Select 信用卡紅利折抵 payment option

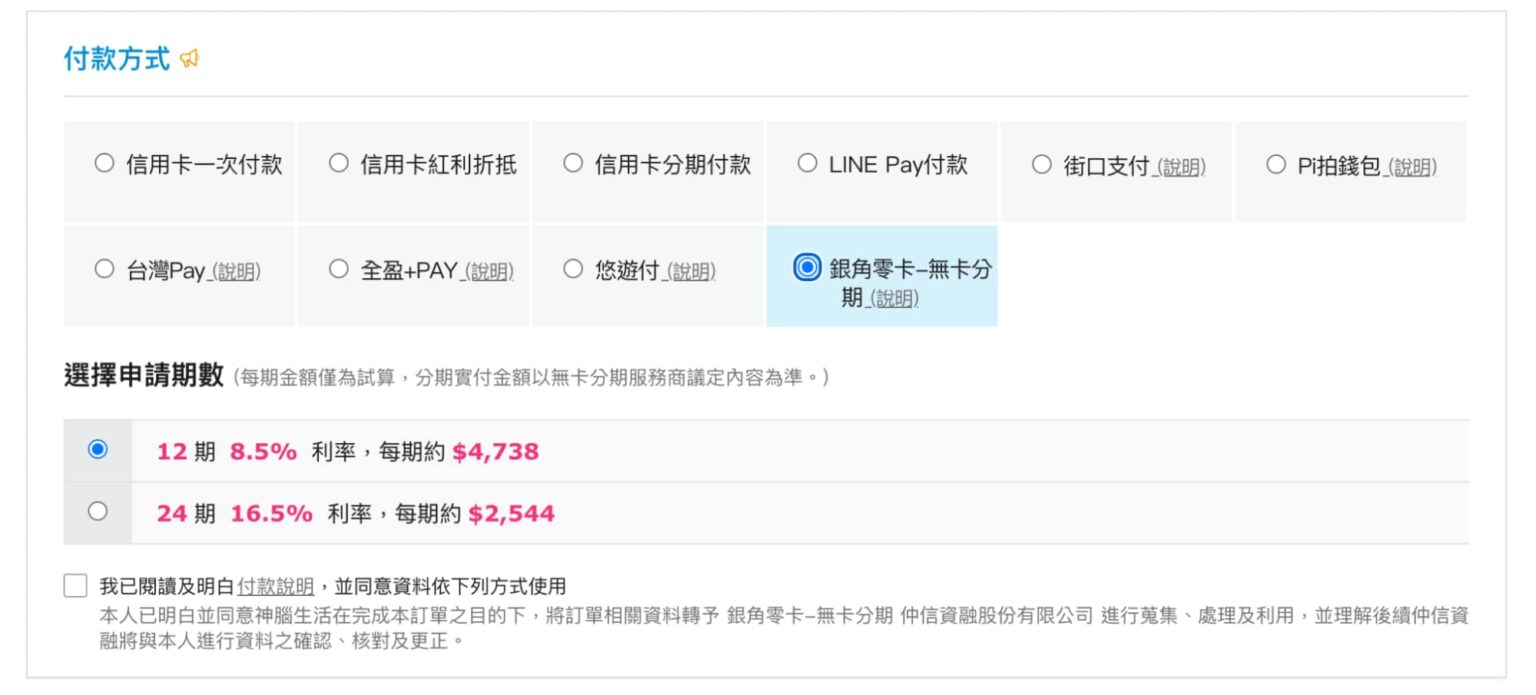pos(337,163)
